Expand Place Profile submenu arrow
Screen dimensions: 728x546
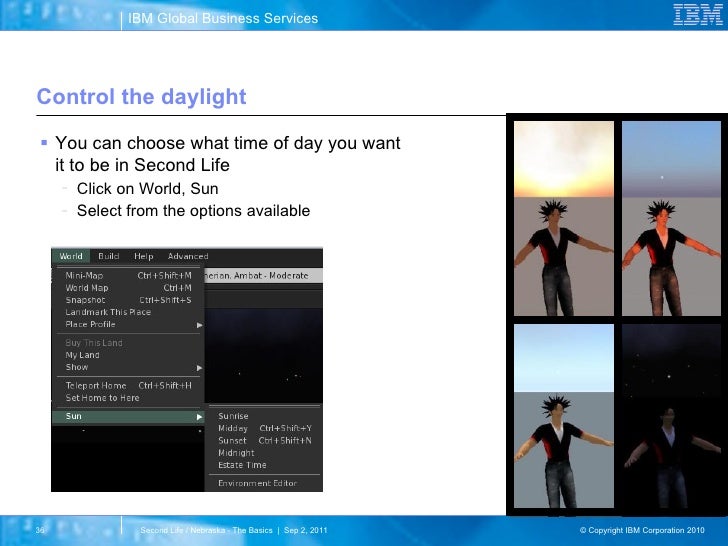click(199, 325)
